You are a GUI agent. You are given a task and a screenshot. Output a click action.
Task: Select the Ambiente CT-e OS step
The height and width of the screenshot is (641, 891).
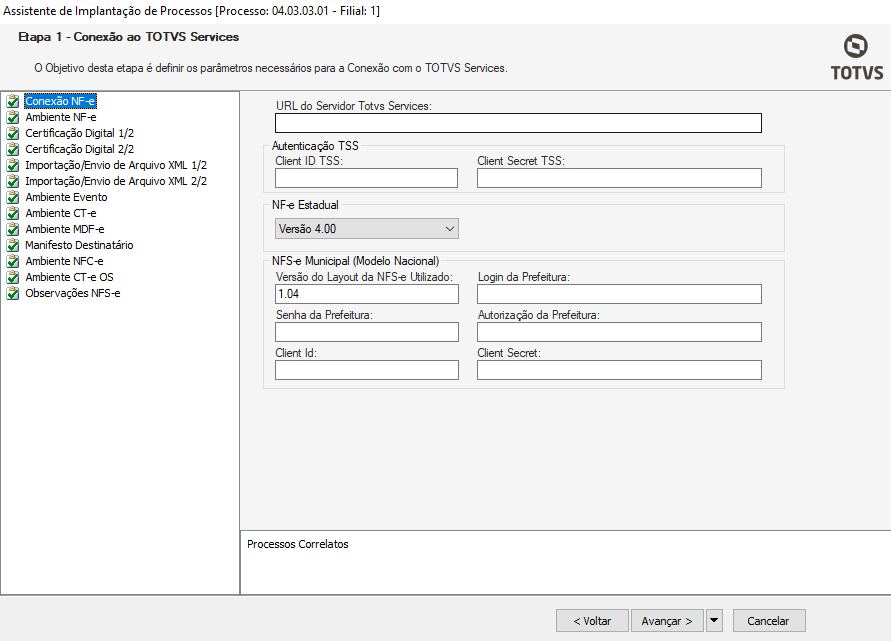(69, 277)
